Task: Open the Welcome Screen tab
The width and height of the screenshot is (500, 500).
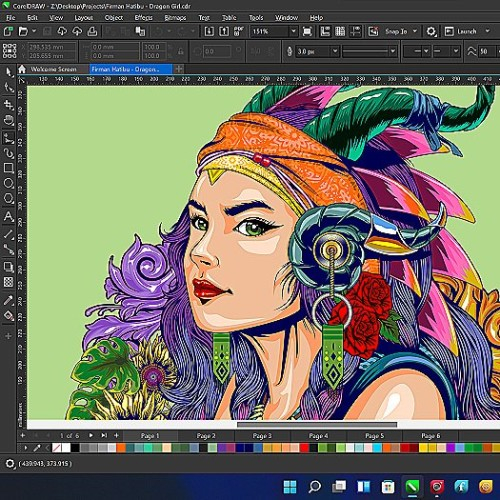Action: pyautogui.click(x=53, y=69)
